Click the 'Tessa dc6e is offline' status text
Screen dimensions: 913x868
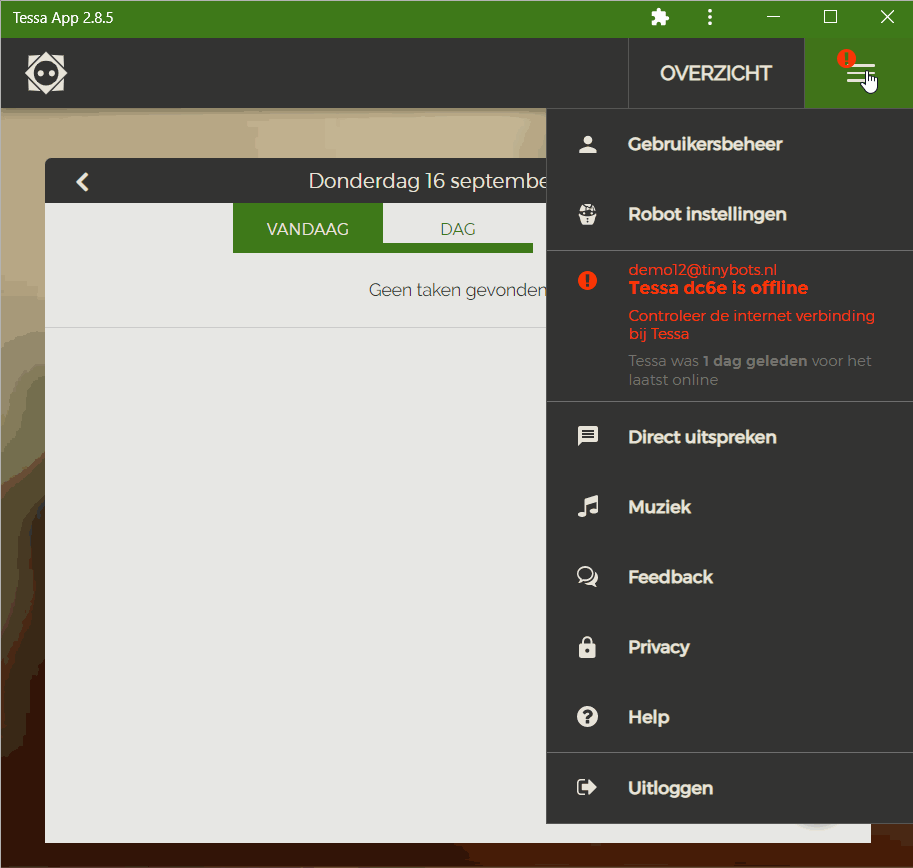coord(719,288)
